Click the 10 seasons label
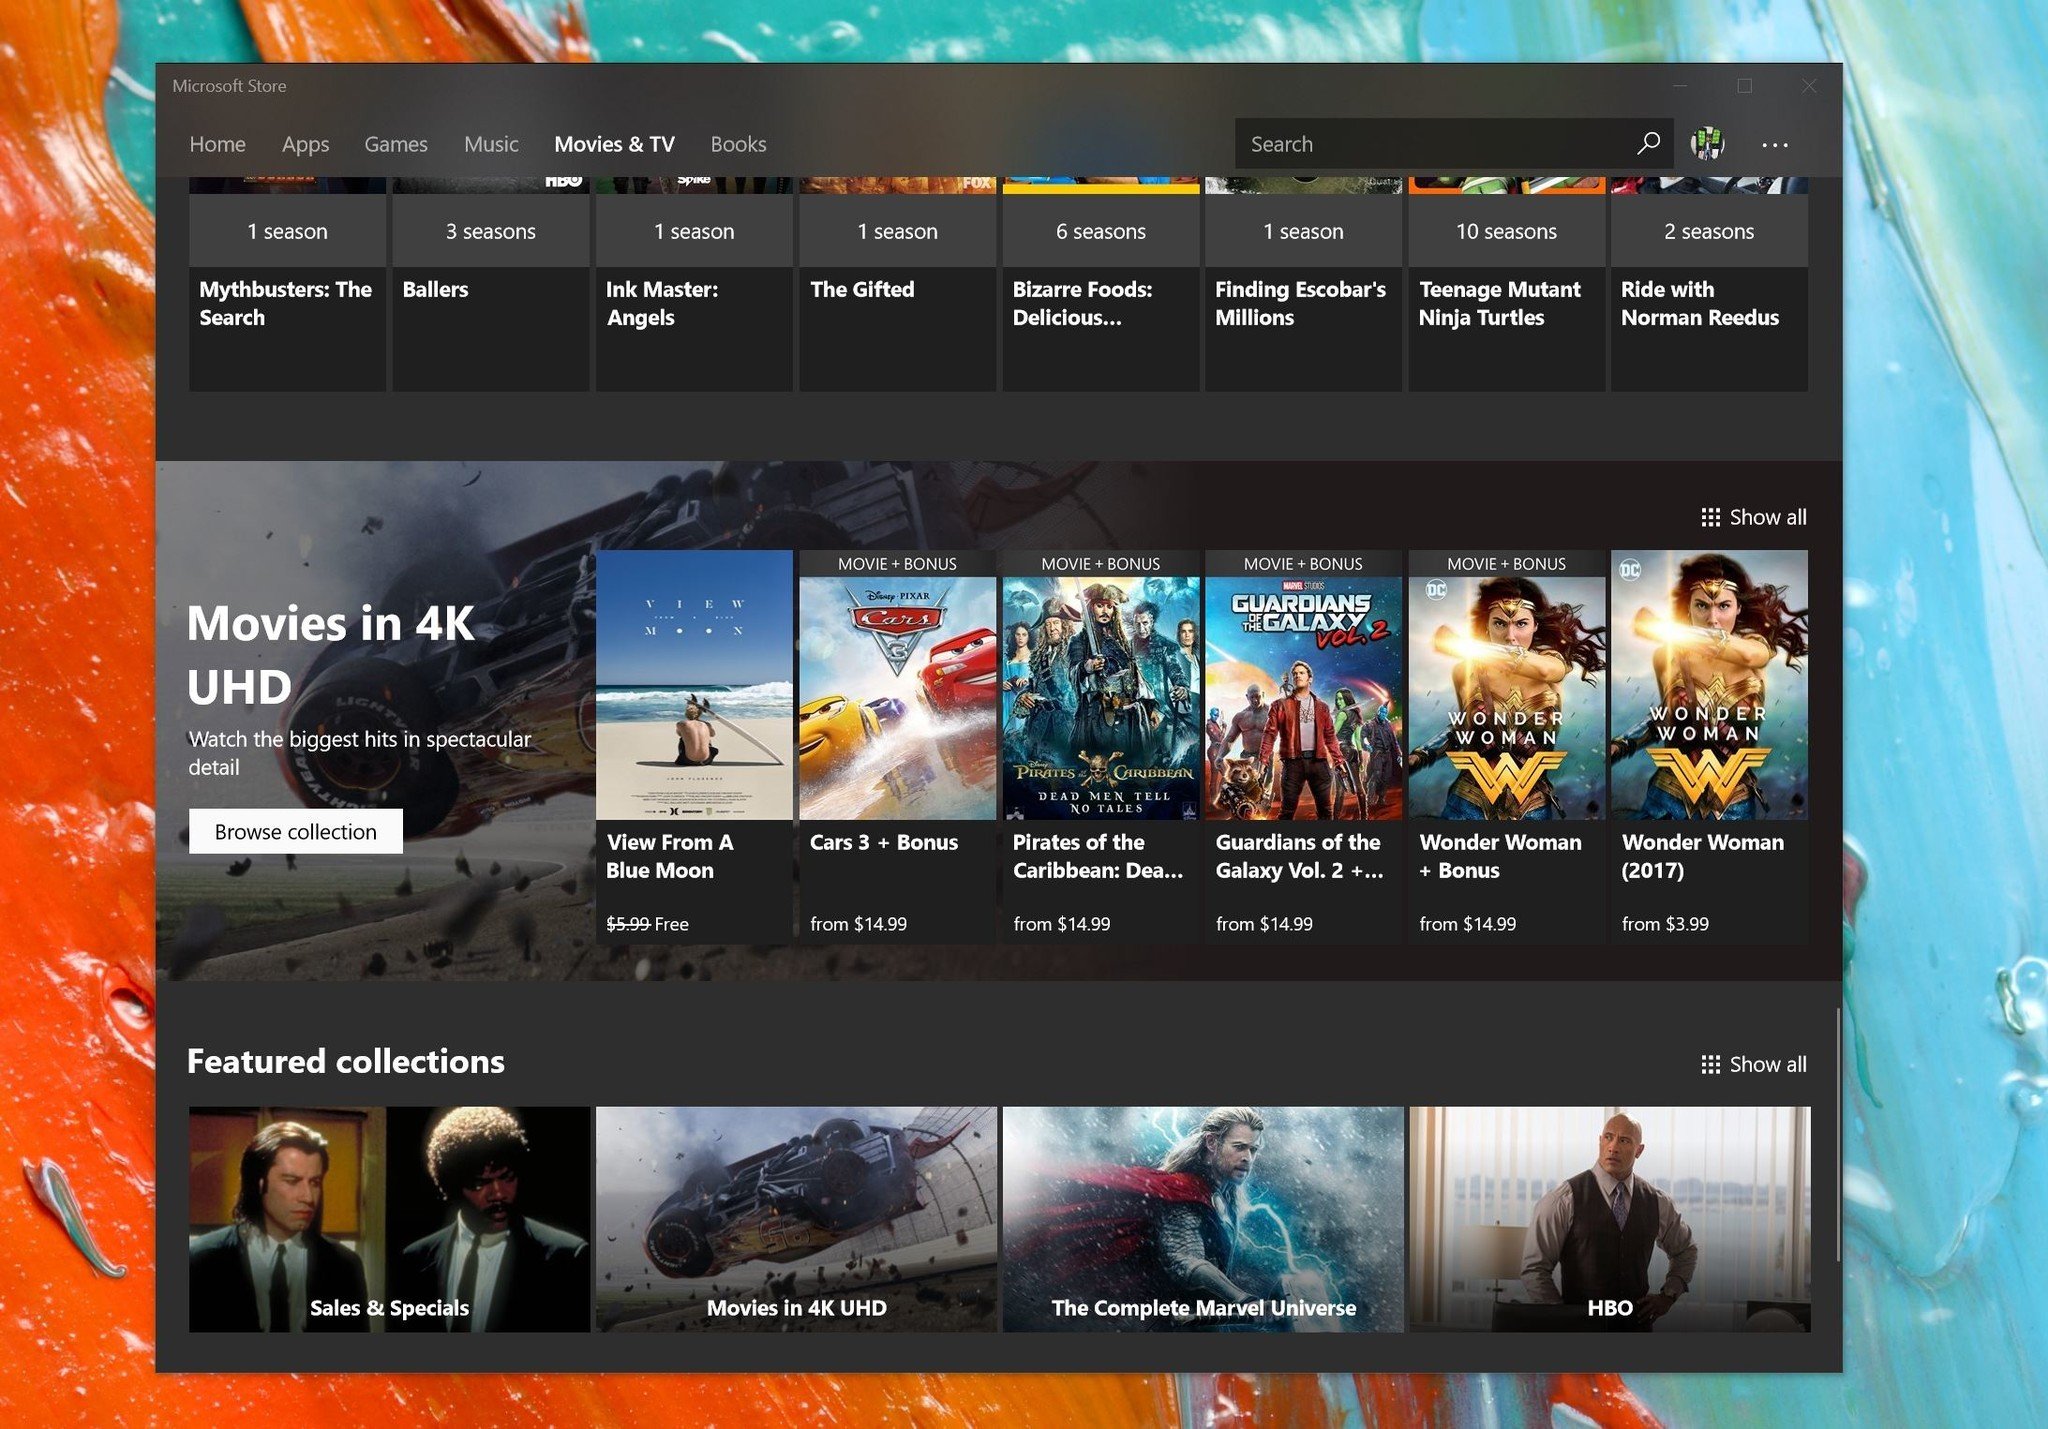This screenshot has height=1429, width=2048. (1506, 231)
